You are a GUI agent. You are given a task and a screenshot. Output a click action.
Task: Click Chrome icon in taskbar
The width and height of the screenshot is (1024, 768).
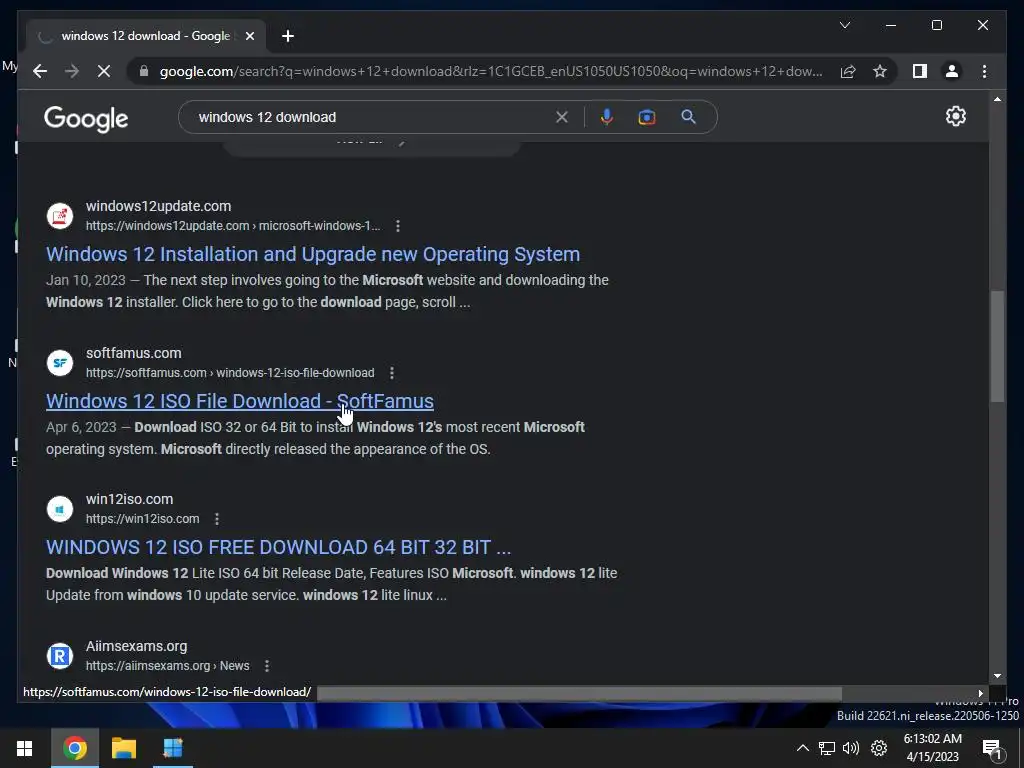click(74, 748)
